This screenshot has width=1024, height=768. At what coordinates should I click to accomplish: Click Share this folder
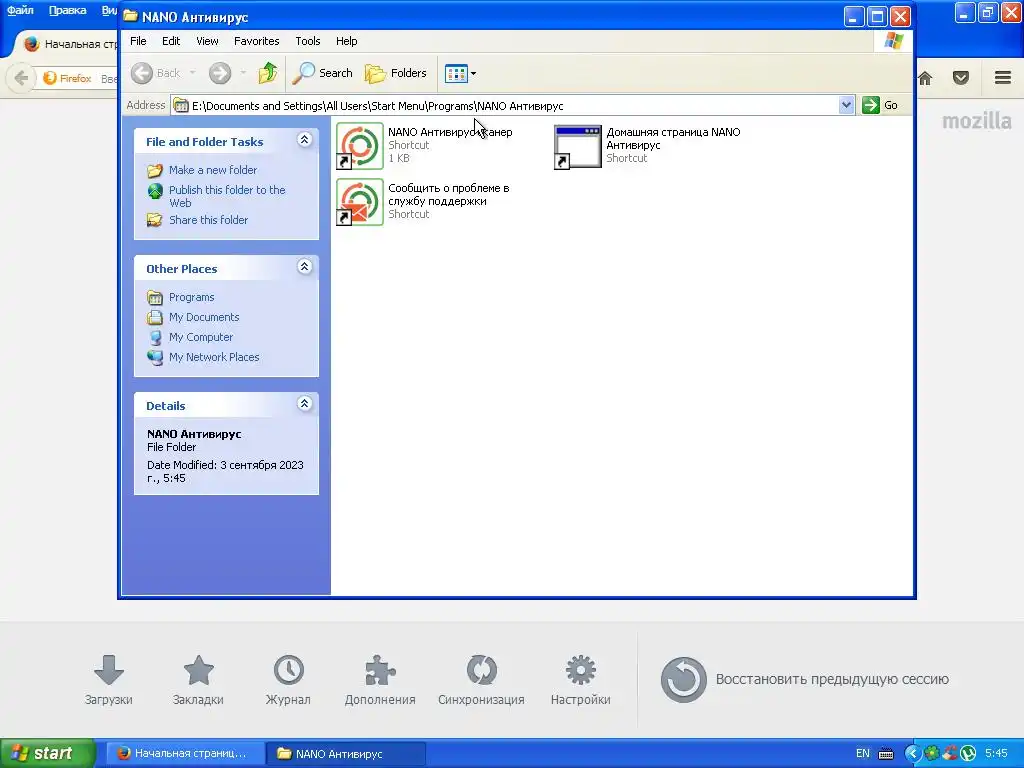click(x=208, y=220)
